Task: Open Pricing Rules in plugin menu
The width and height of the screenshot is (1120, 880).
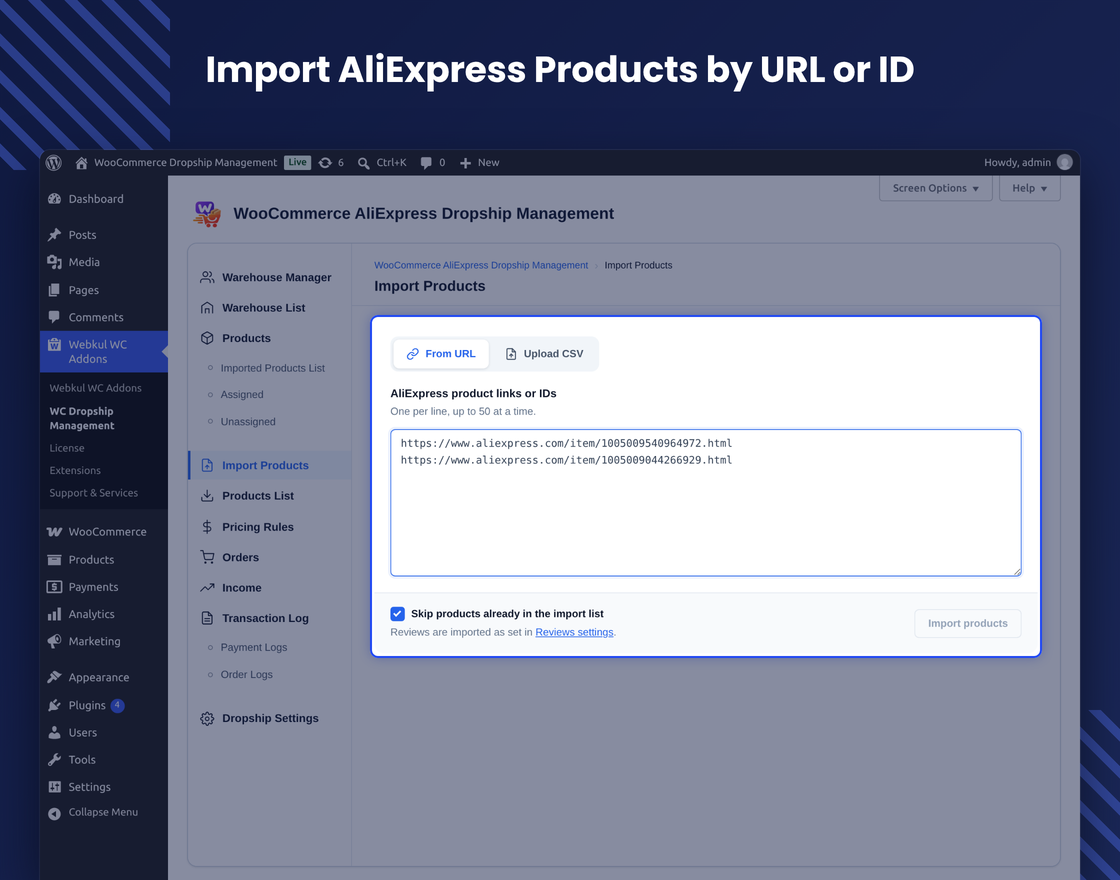Action: pyautogui.click(x=258, y=527)
